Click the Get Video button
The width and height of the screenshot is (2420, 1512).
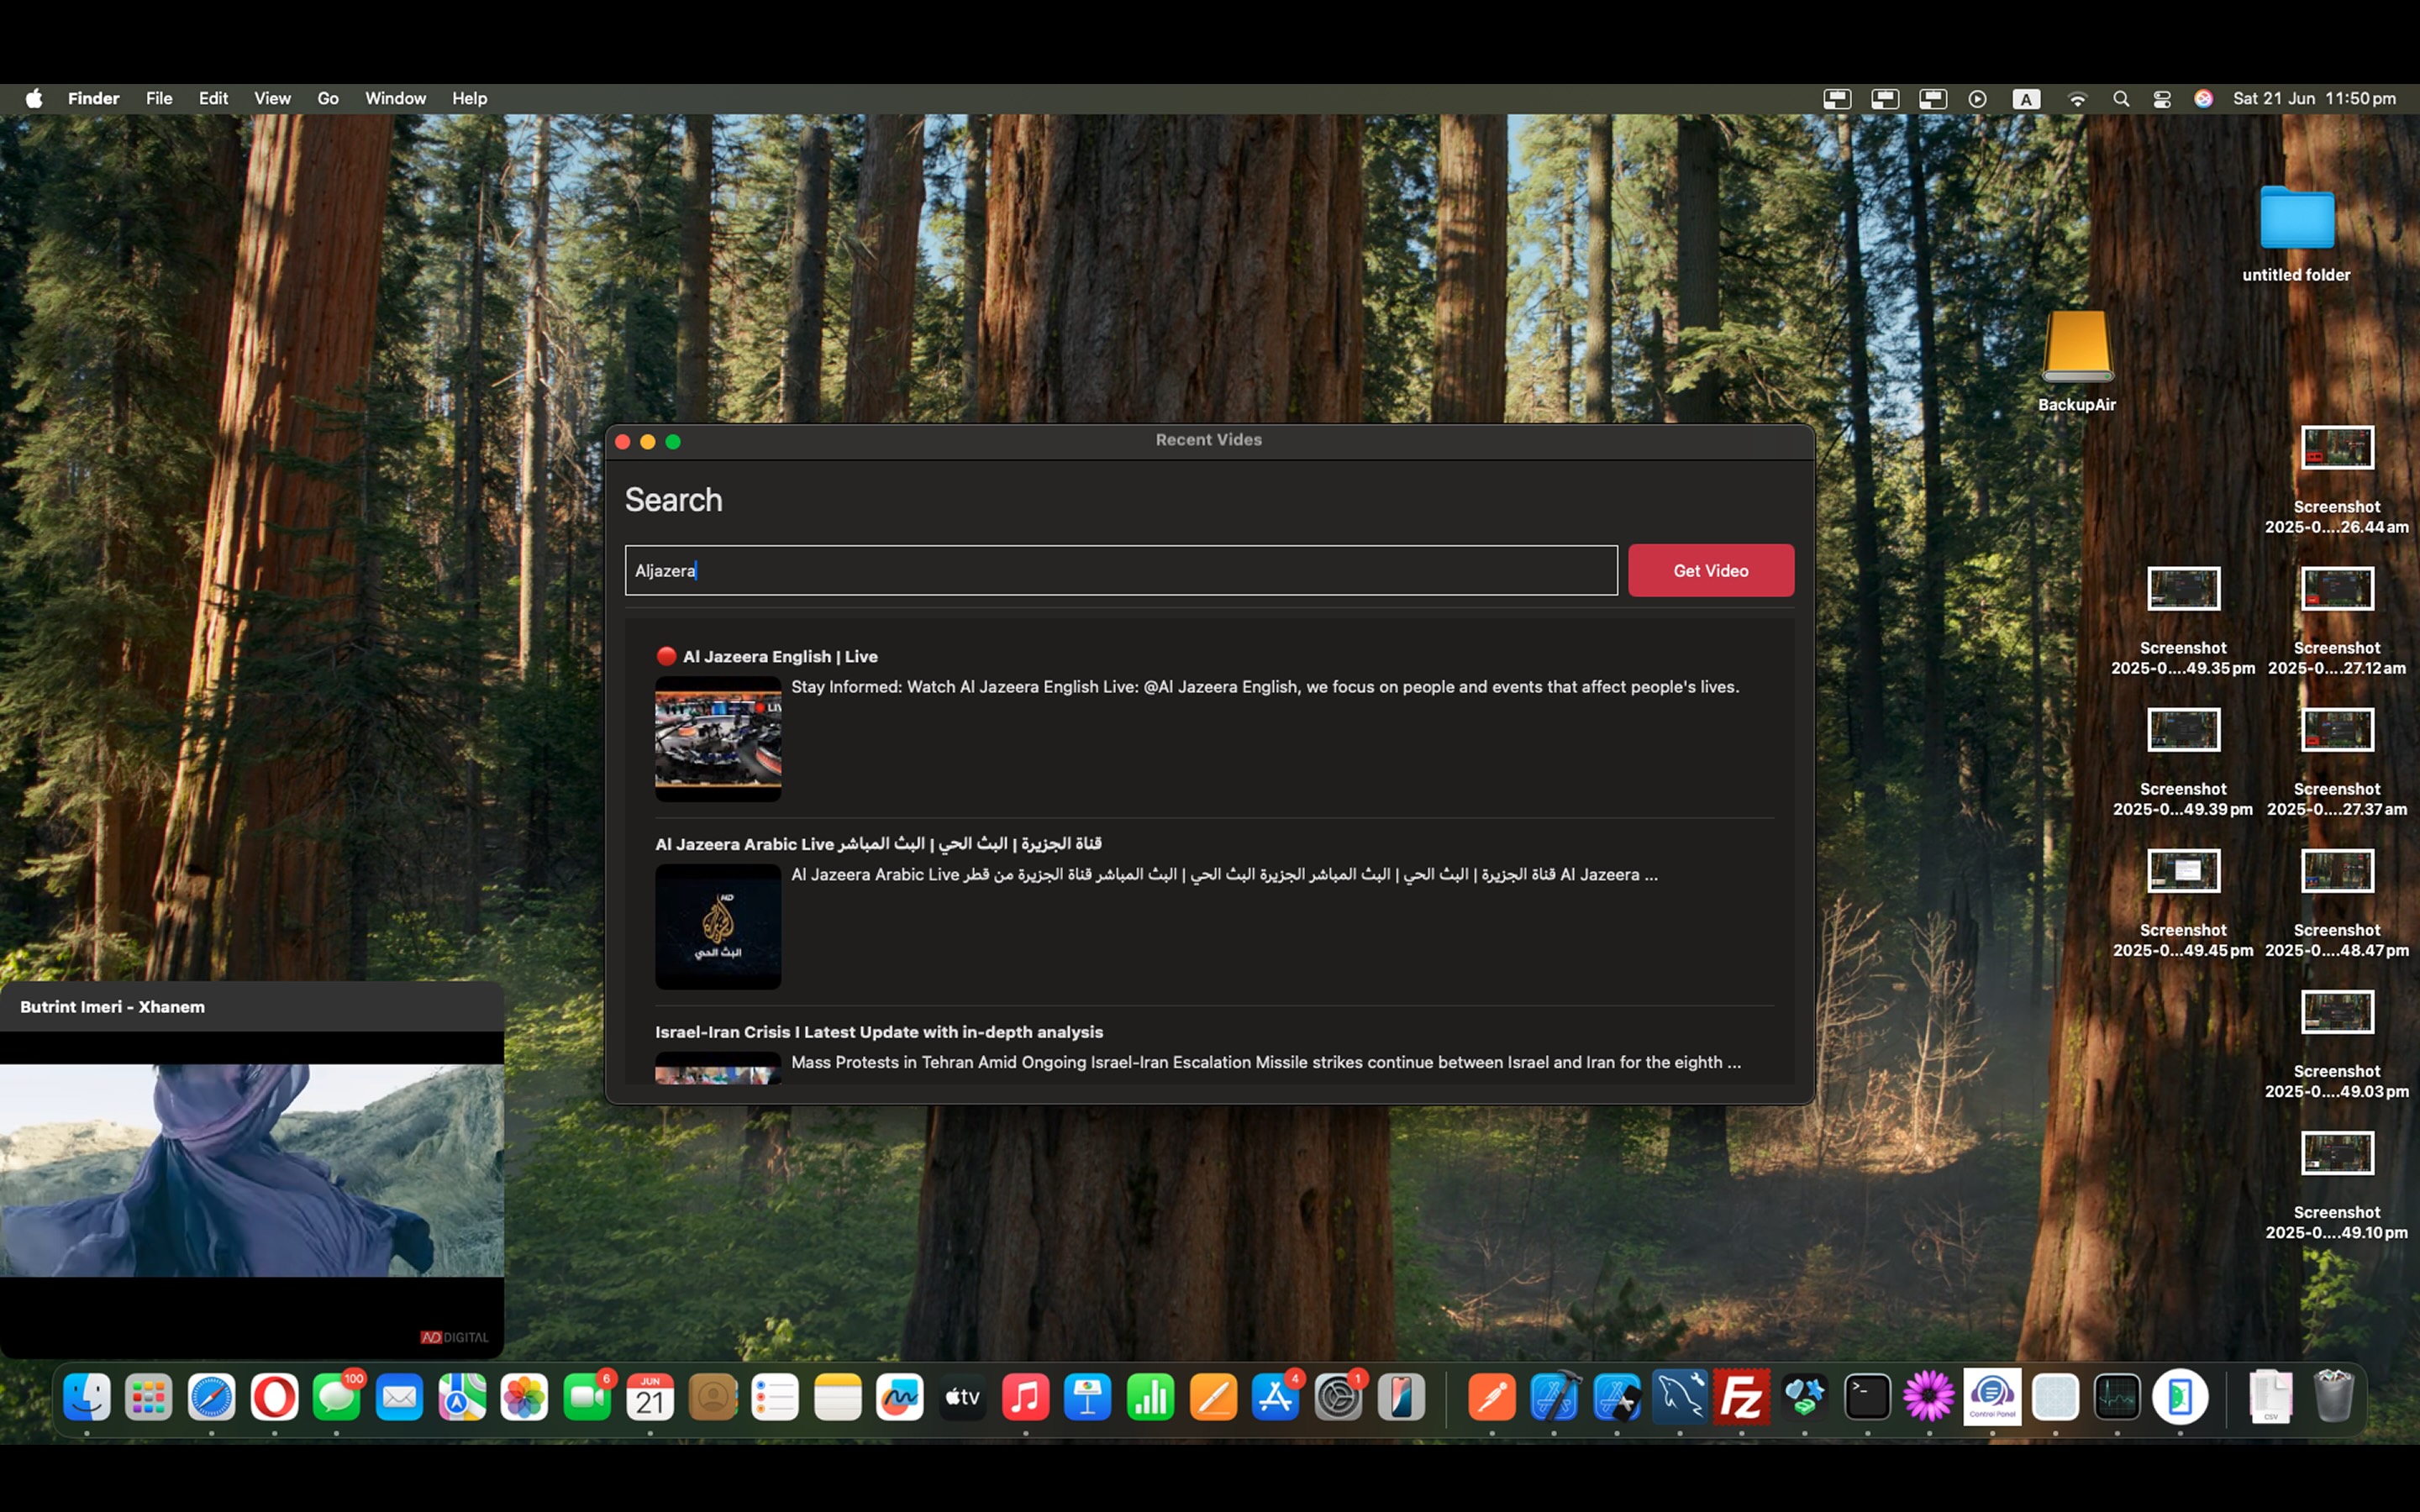[1710, 570]
